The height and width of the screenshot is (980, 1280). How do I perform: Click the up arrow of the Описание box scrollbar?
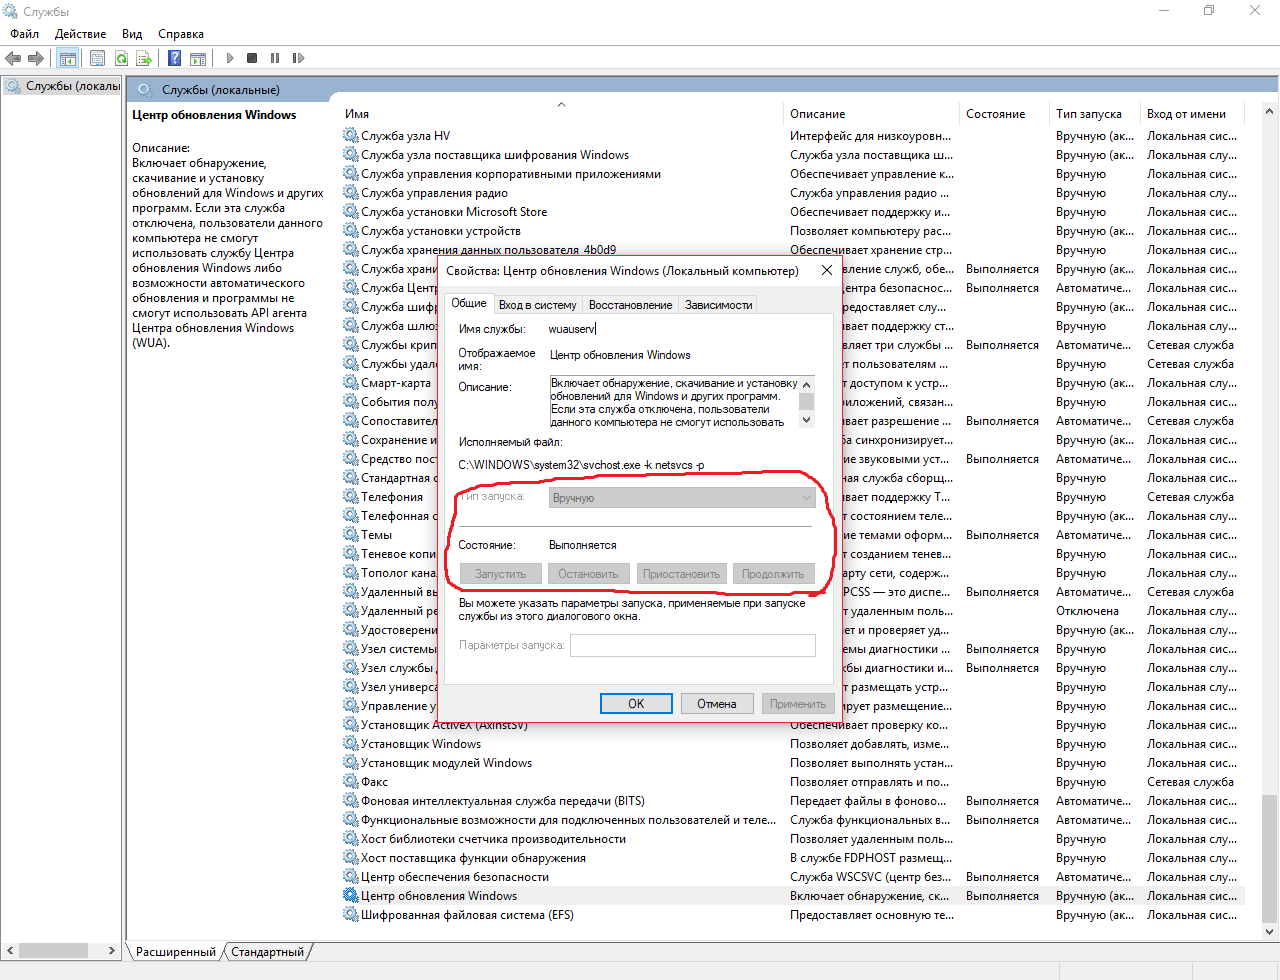(x=807, y=384)
